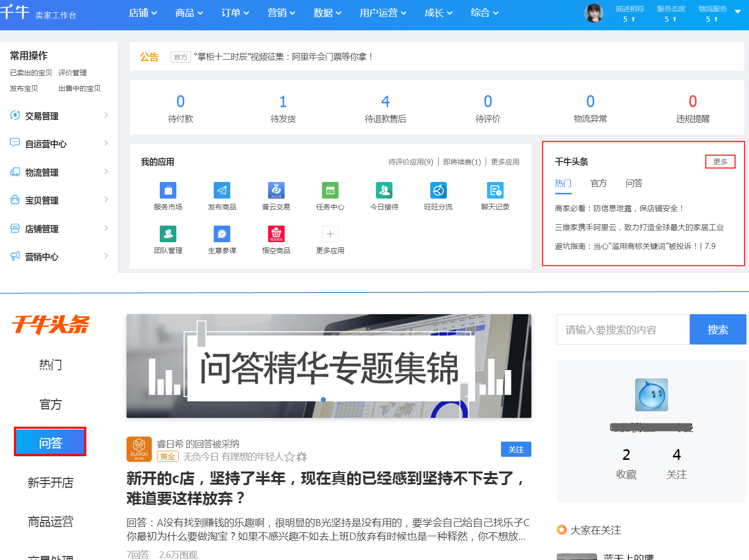This screenshot has width=749, height=560.
Task: Click the plus tile to add more apps
Action: click(x=330, y=234)
